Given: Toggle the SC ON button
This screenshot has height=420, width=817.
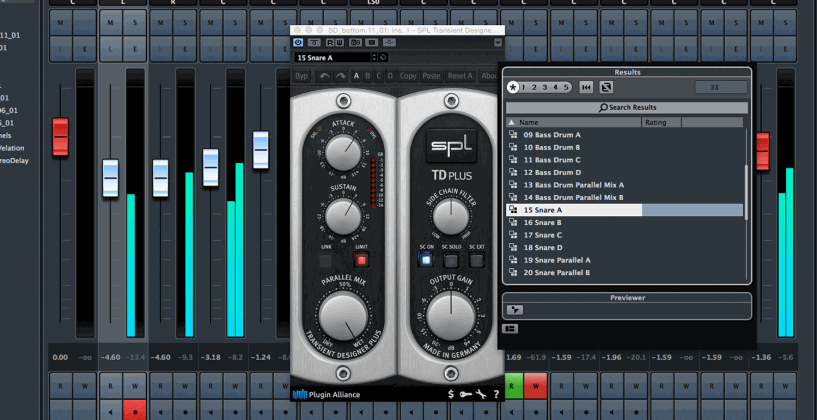Looking at the screenshot, I should coord(426,259).
